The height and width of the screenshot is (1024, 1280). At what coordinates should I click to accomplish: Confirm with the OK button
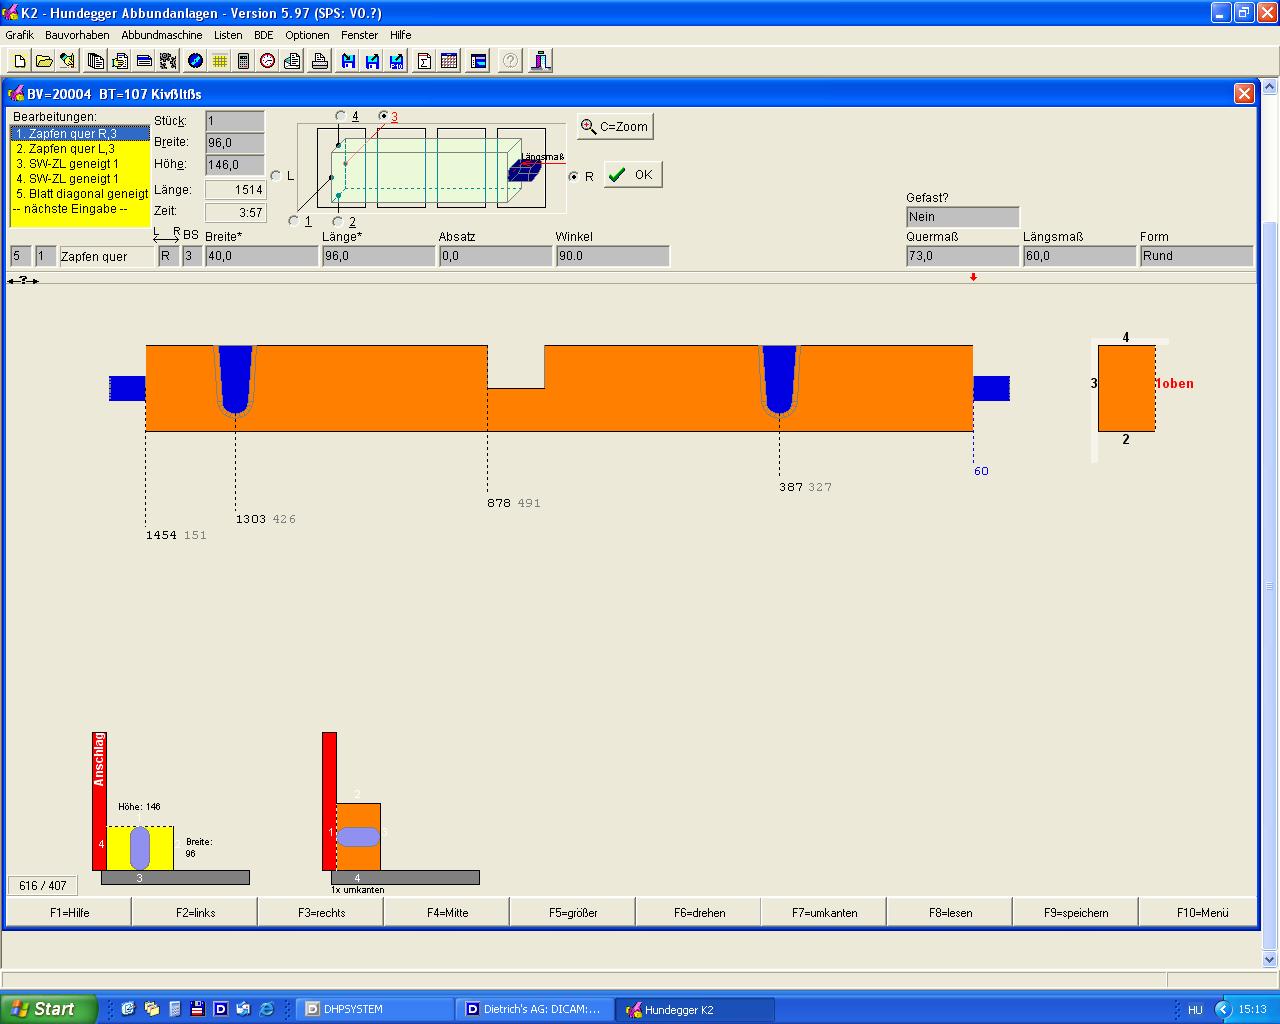633,175
